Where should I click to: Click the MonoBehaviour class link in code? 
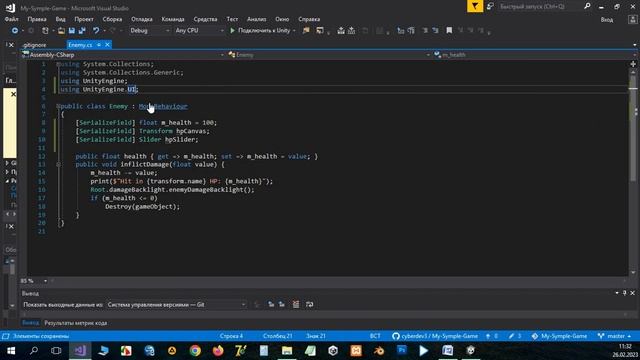point(163,106)
